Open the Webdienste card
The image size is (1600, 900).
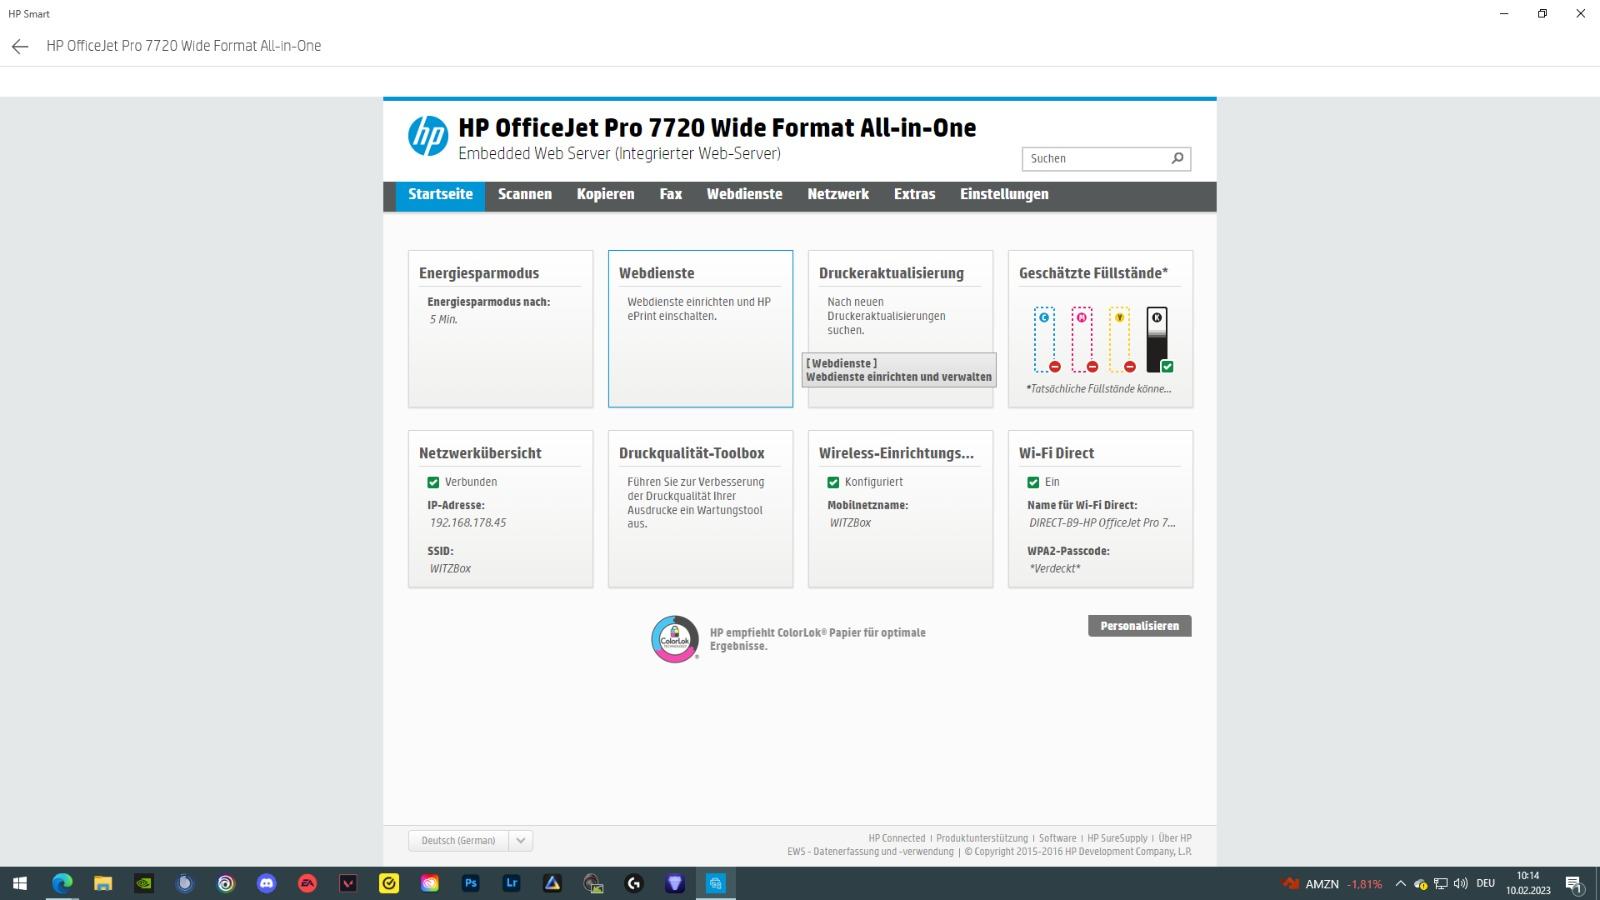700,329
